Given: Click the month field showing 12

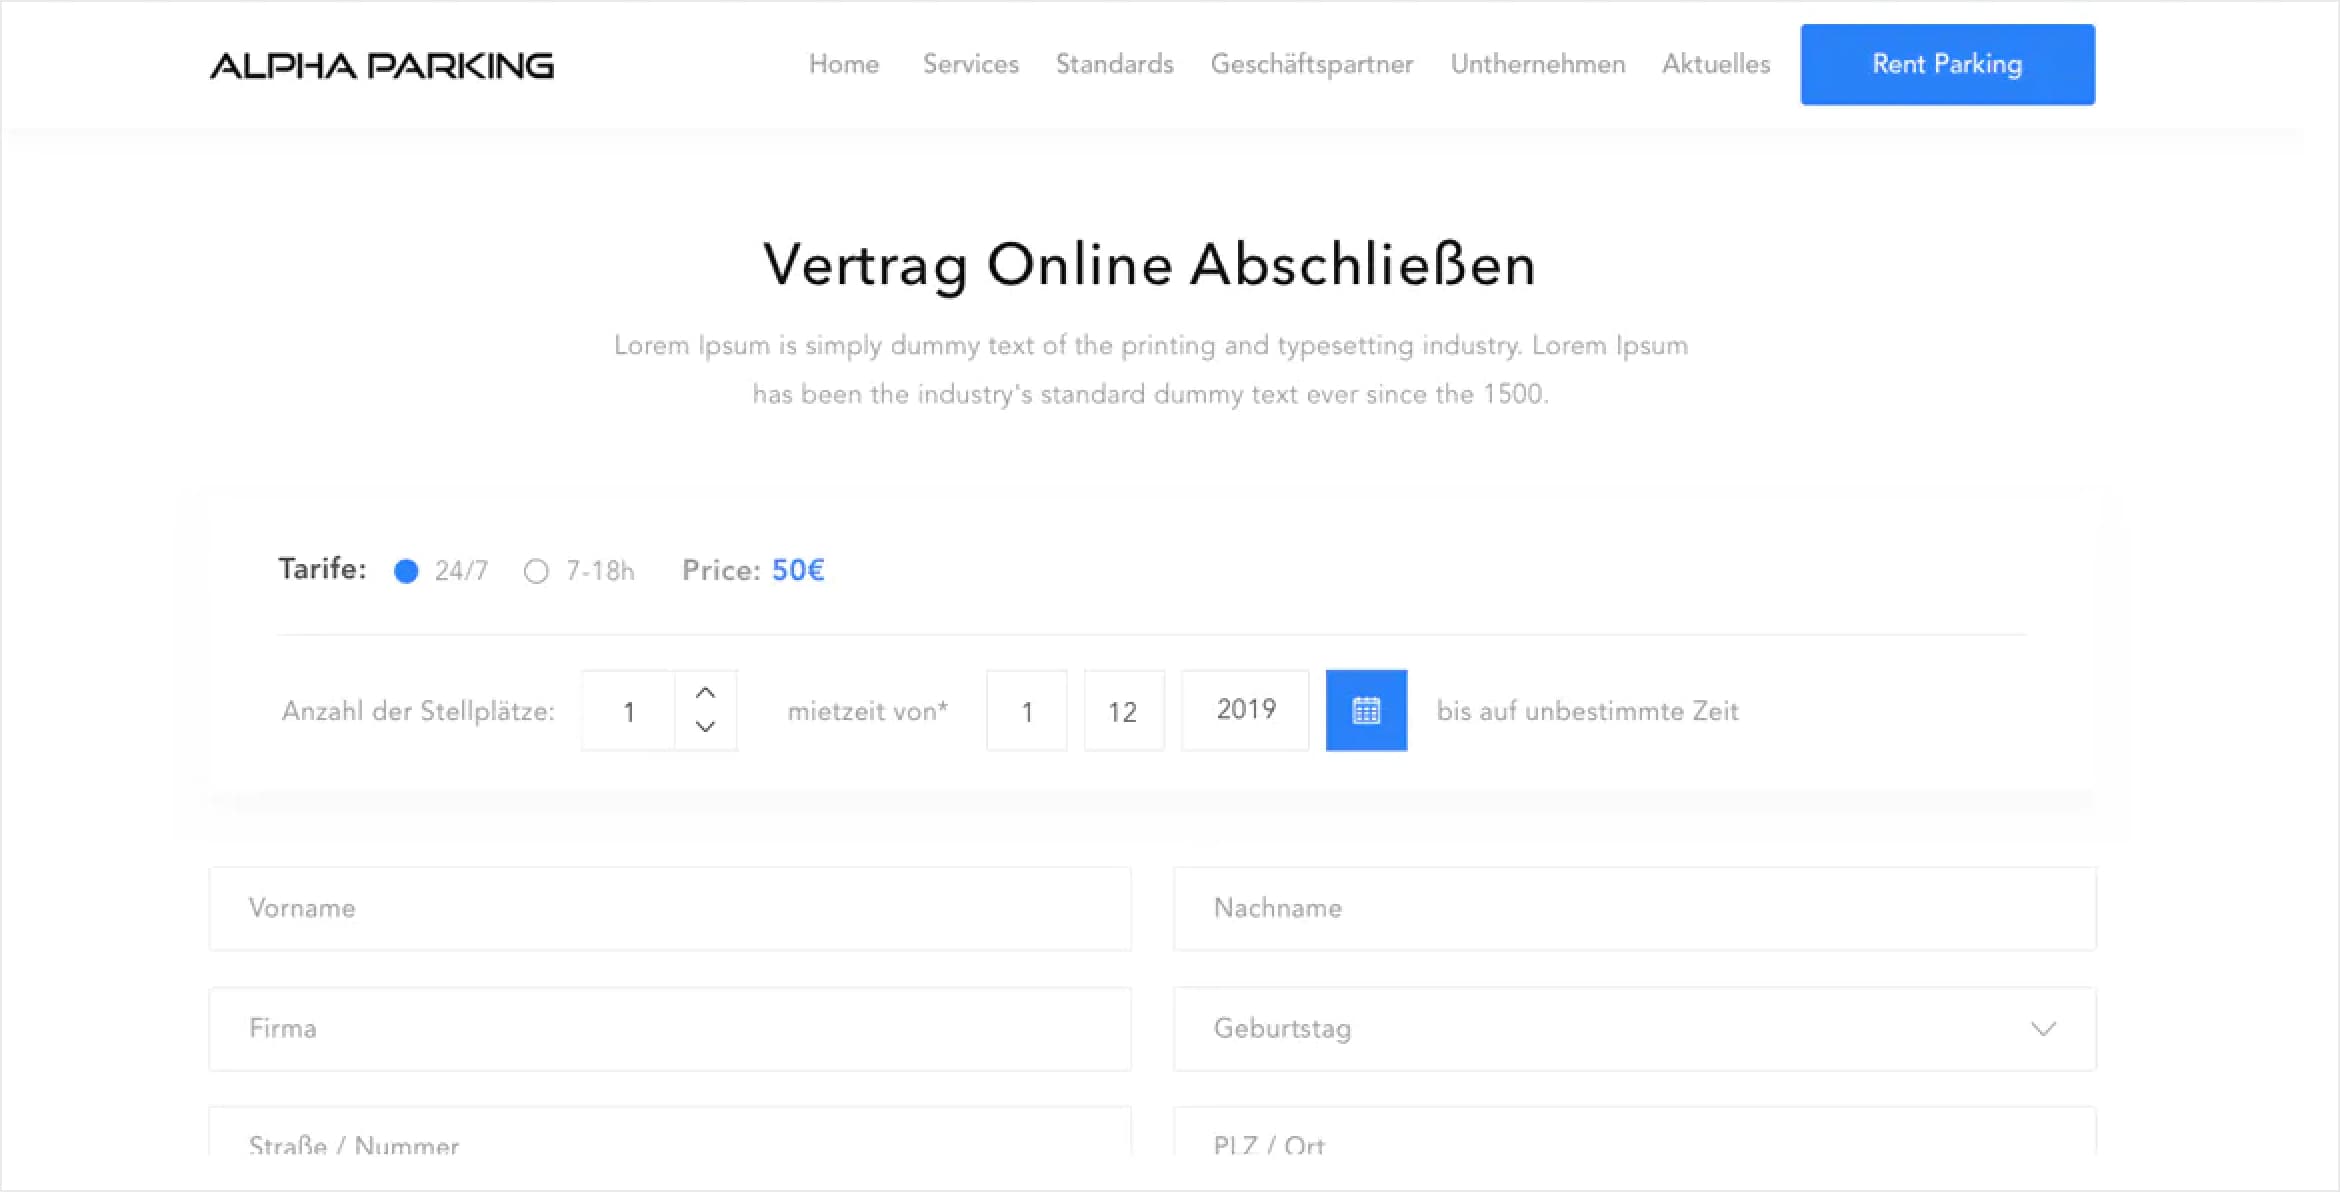Looking at the screenshot, I should pyautogui.click(x=1124, y=710).
